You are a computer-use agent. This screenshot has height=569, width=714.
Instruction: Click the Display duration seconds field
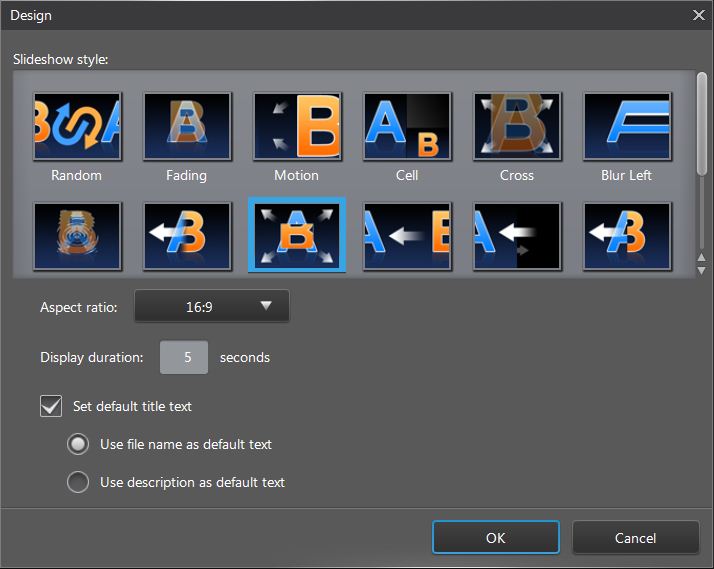[x=184, y=357]
